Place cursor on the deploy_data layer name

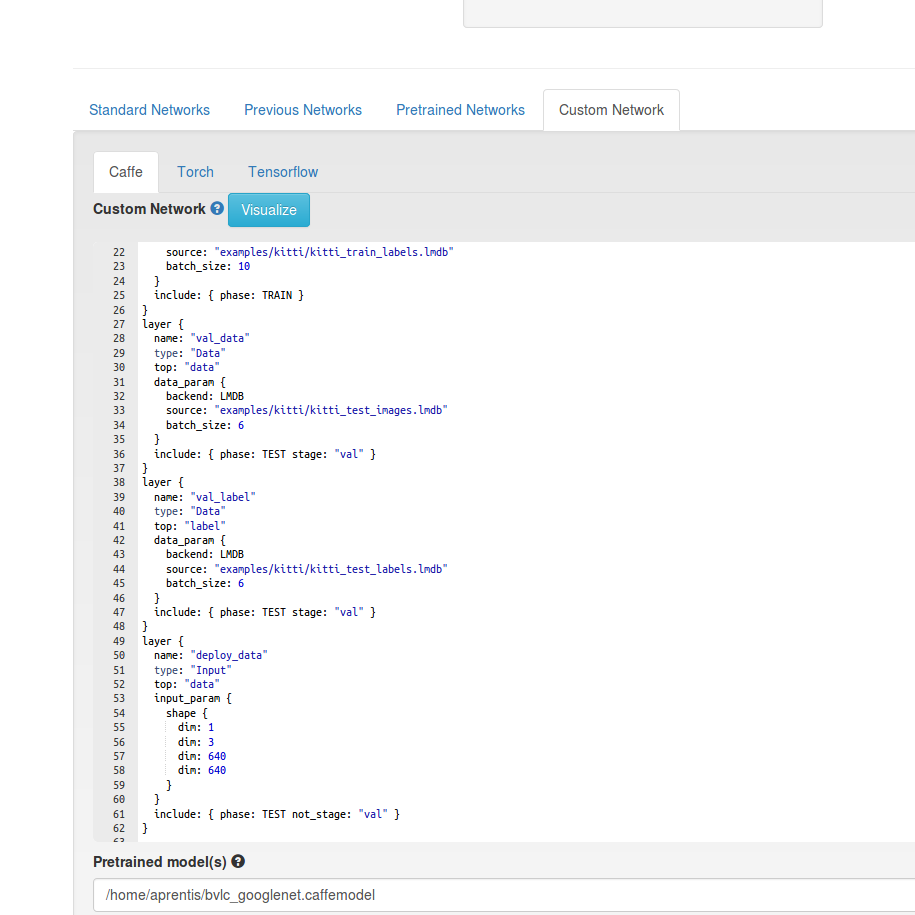click(x=228, y=655)
